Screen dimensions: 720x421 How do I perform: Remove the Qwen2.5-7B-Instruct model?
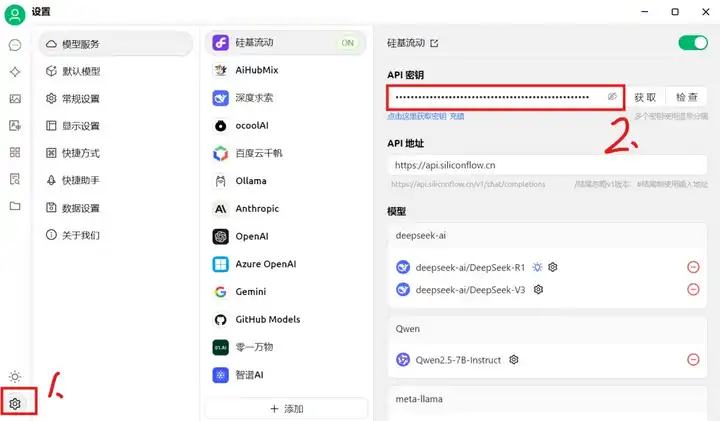693,359
